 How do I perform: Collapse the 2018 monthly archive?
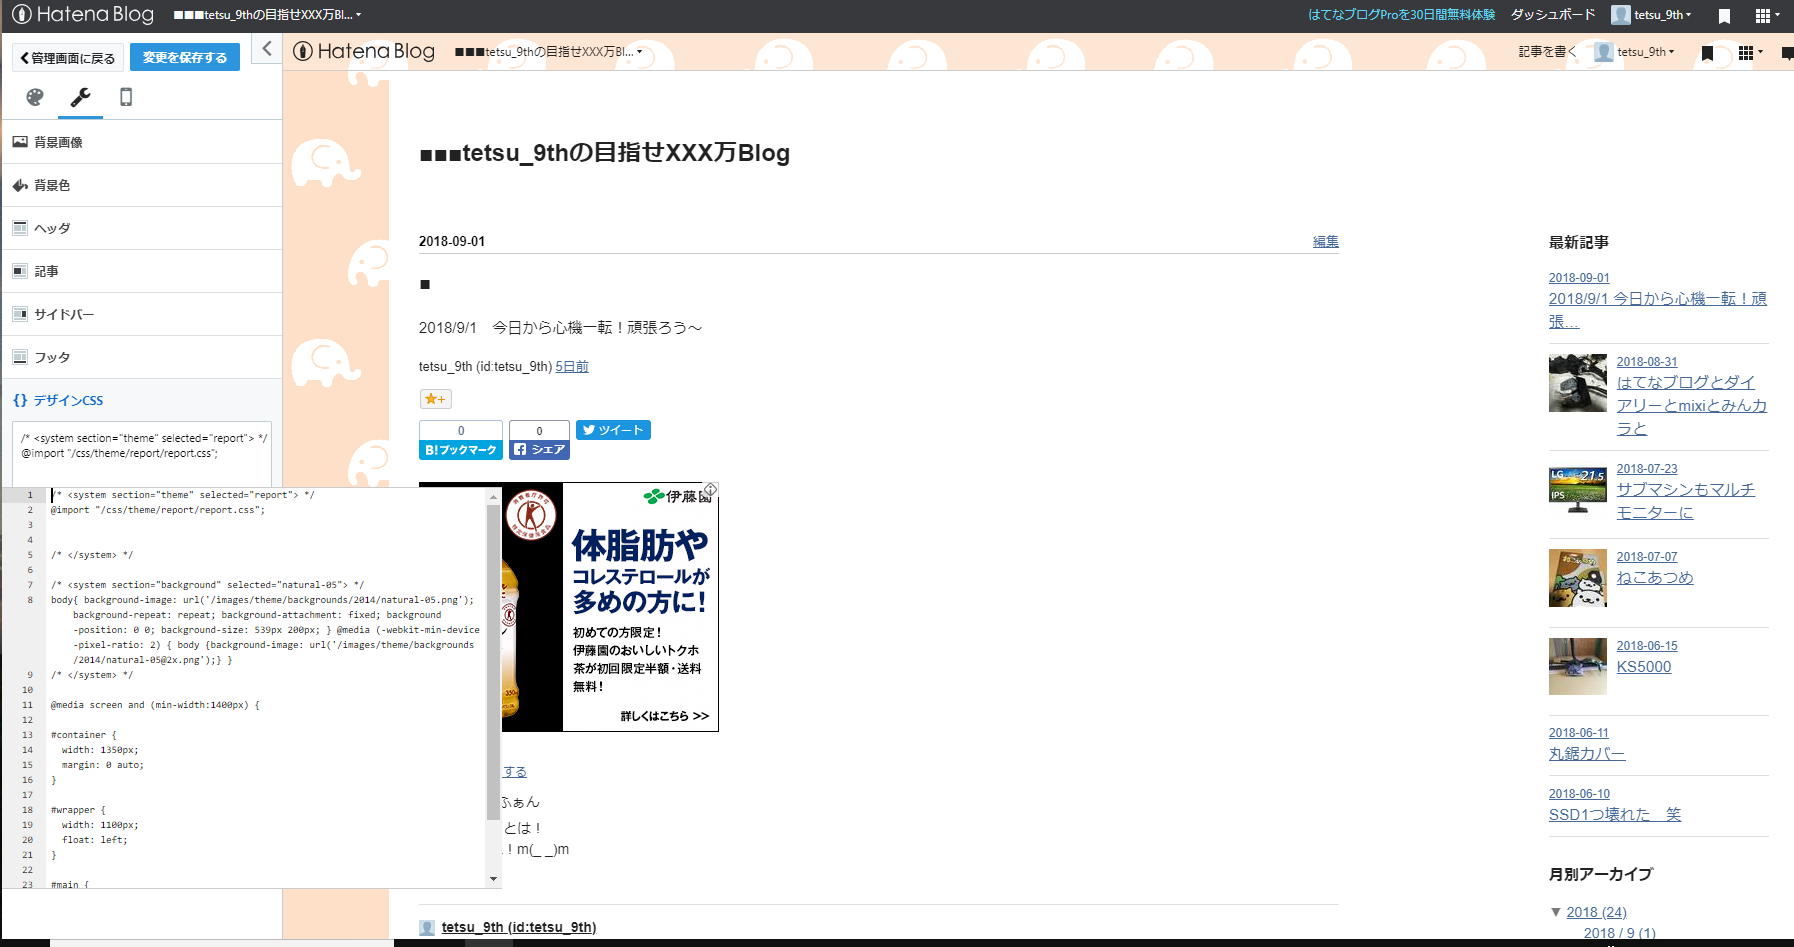click(x=1556, y=911)
